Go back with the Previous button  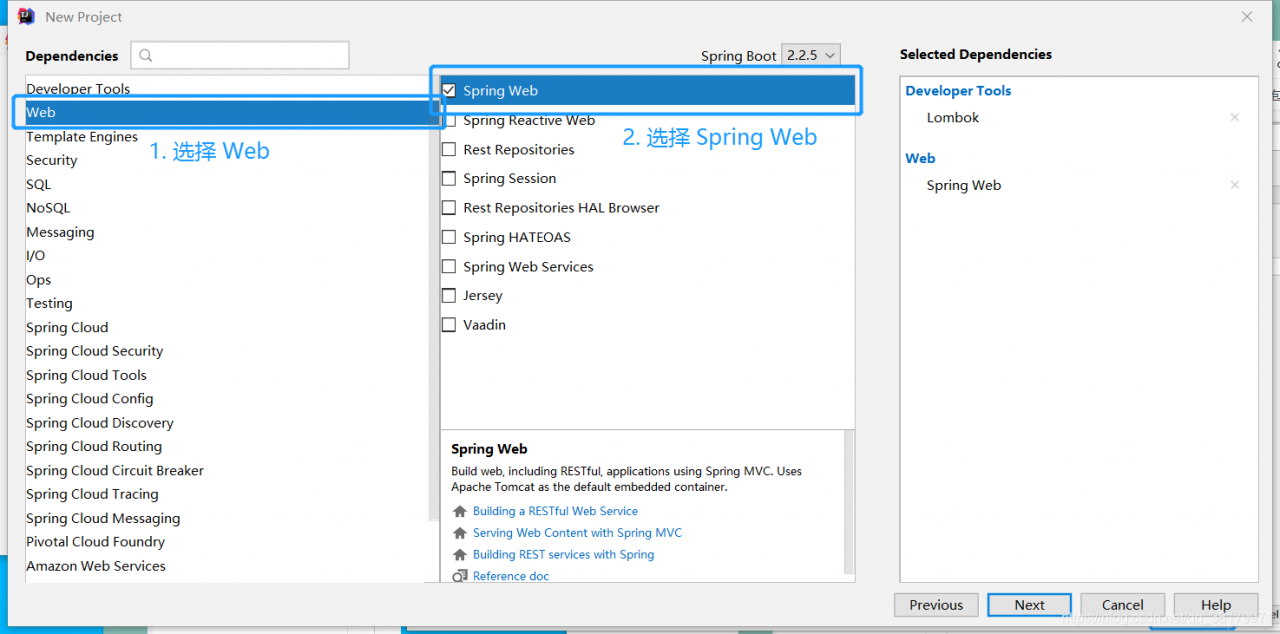pyautogui.click(x=936, y=605)
